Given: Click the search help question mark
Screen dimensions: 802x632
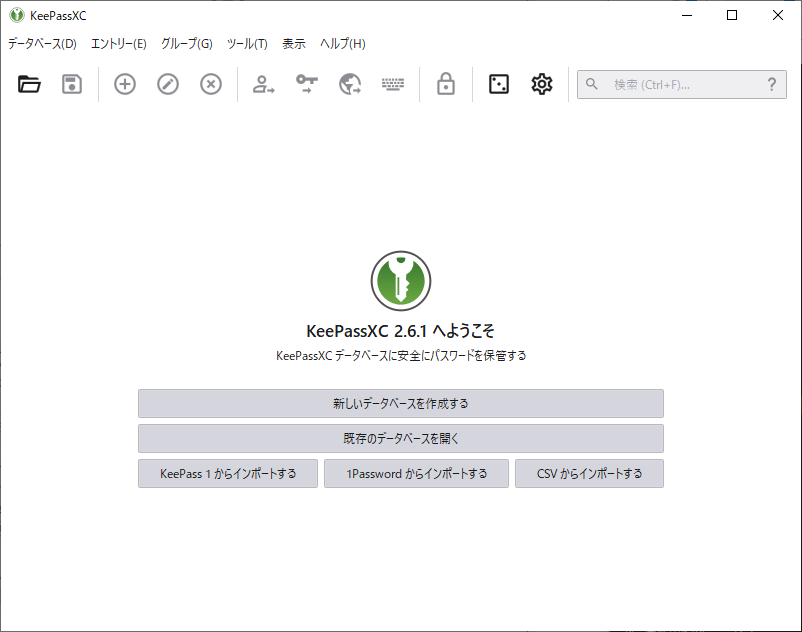Looking at the screenshot, I should (x=772, y=84).
